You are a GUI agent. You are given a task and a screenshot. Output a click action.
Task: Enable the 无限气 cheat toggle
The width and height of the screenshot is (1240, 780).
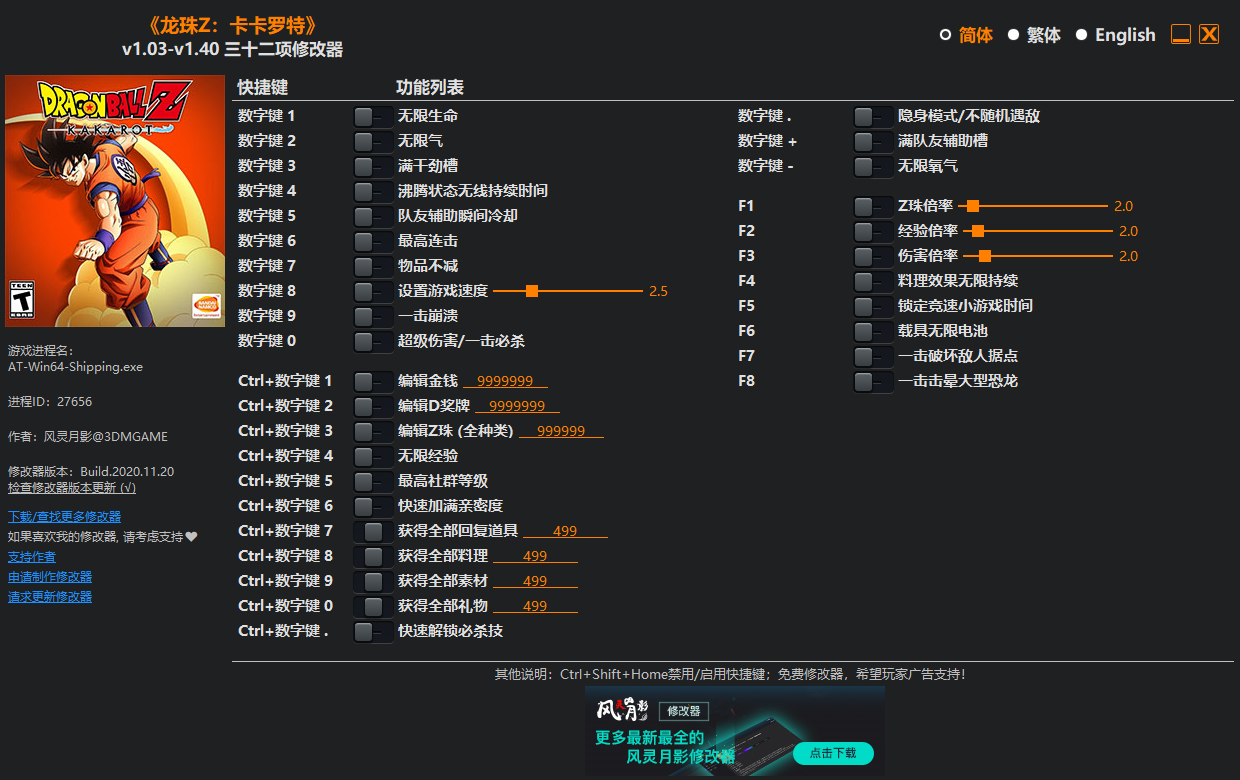[x=372, y=141]
